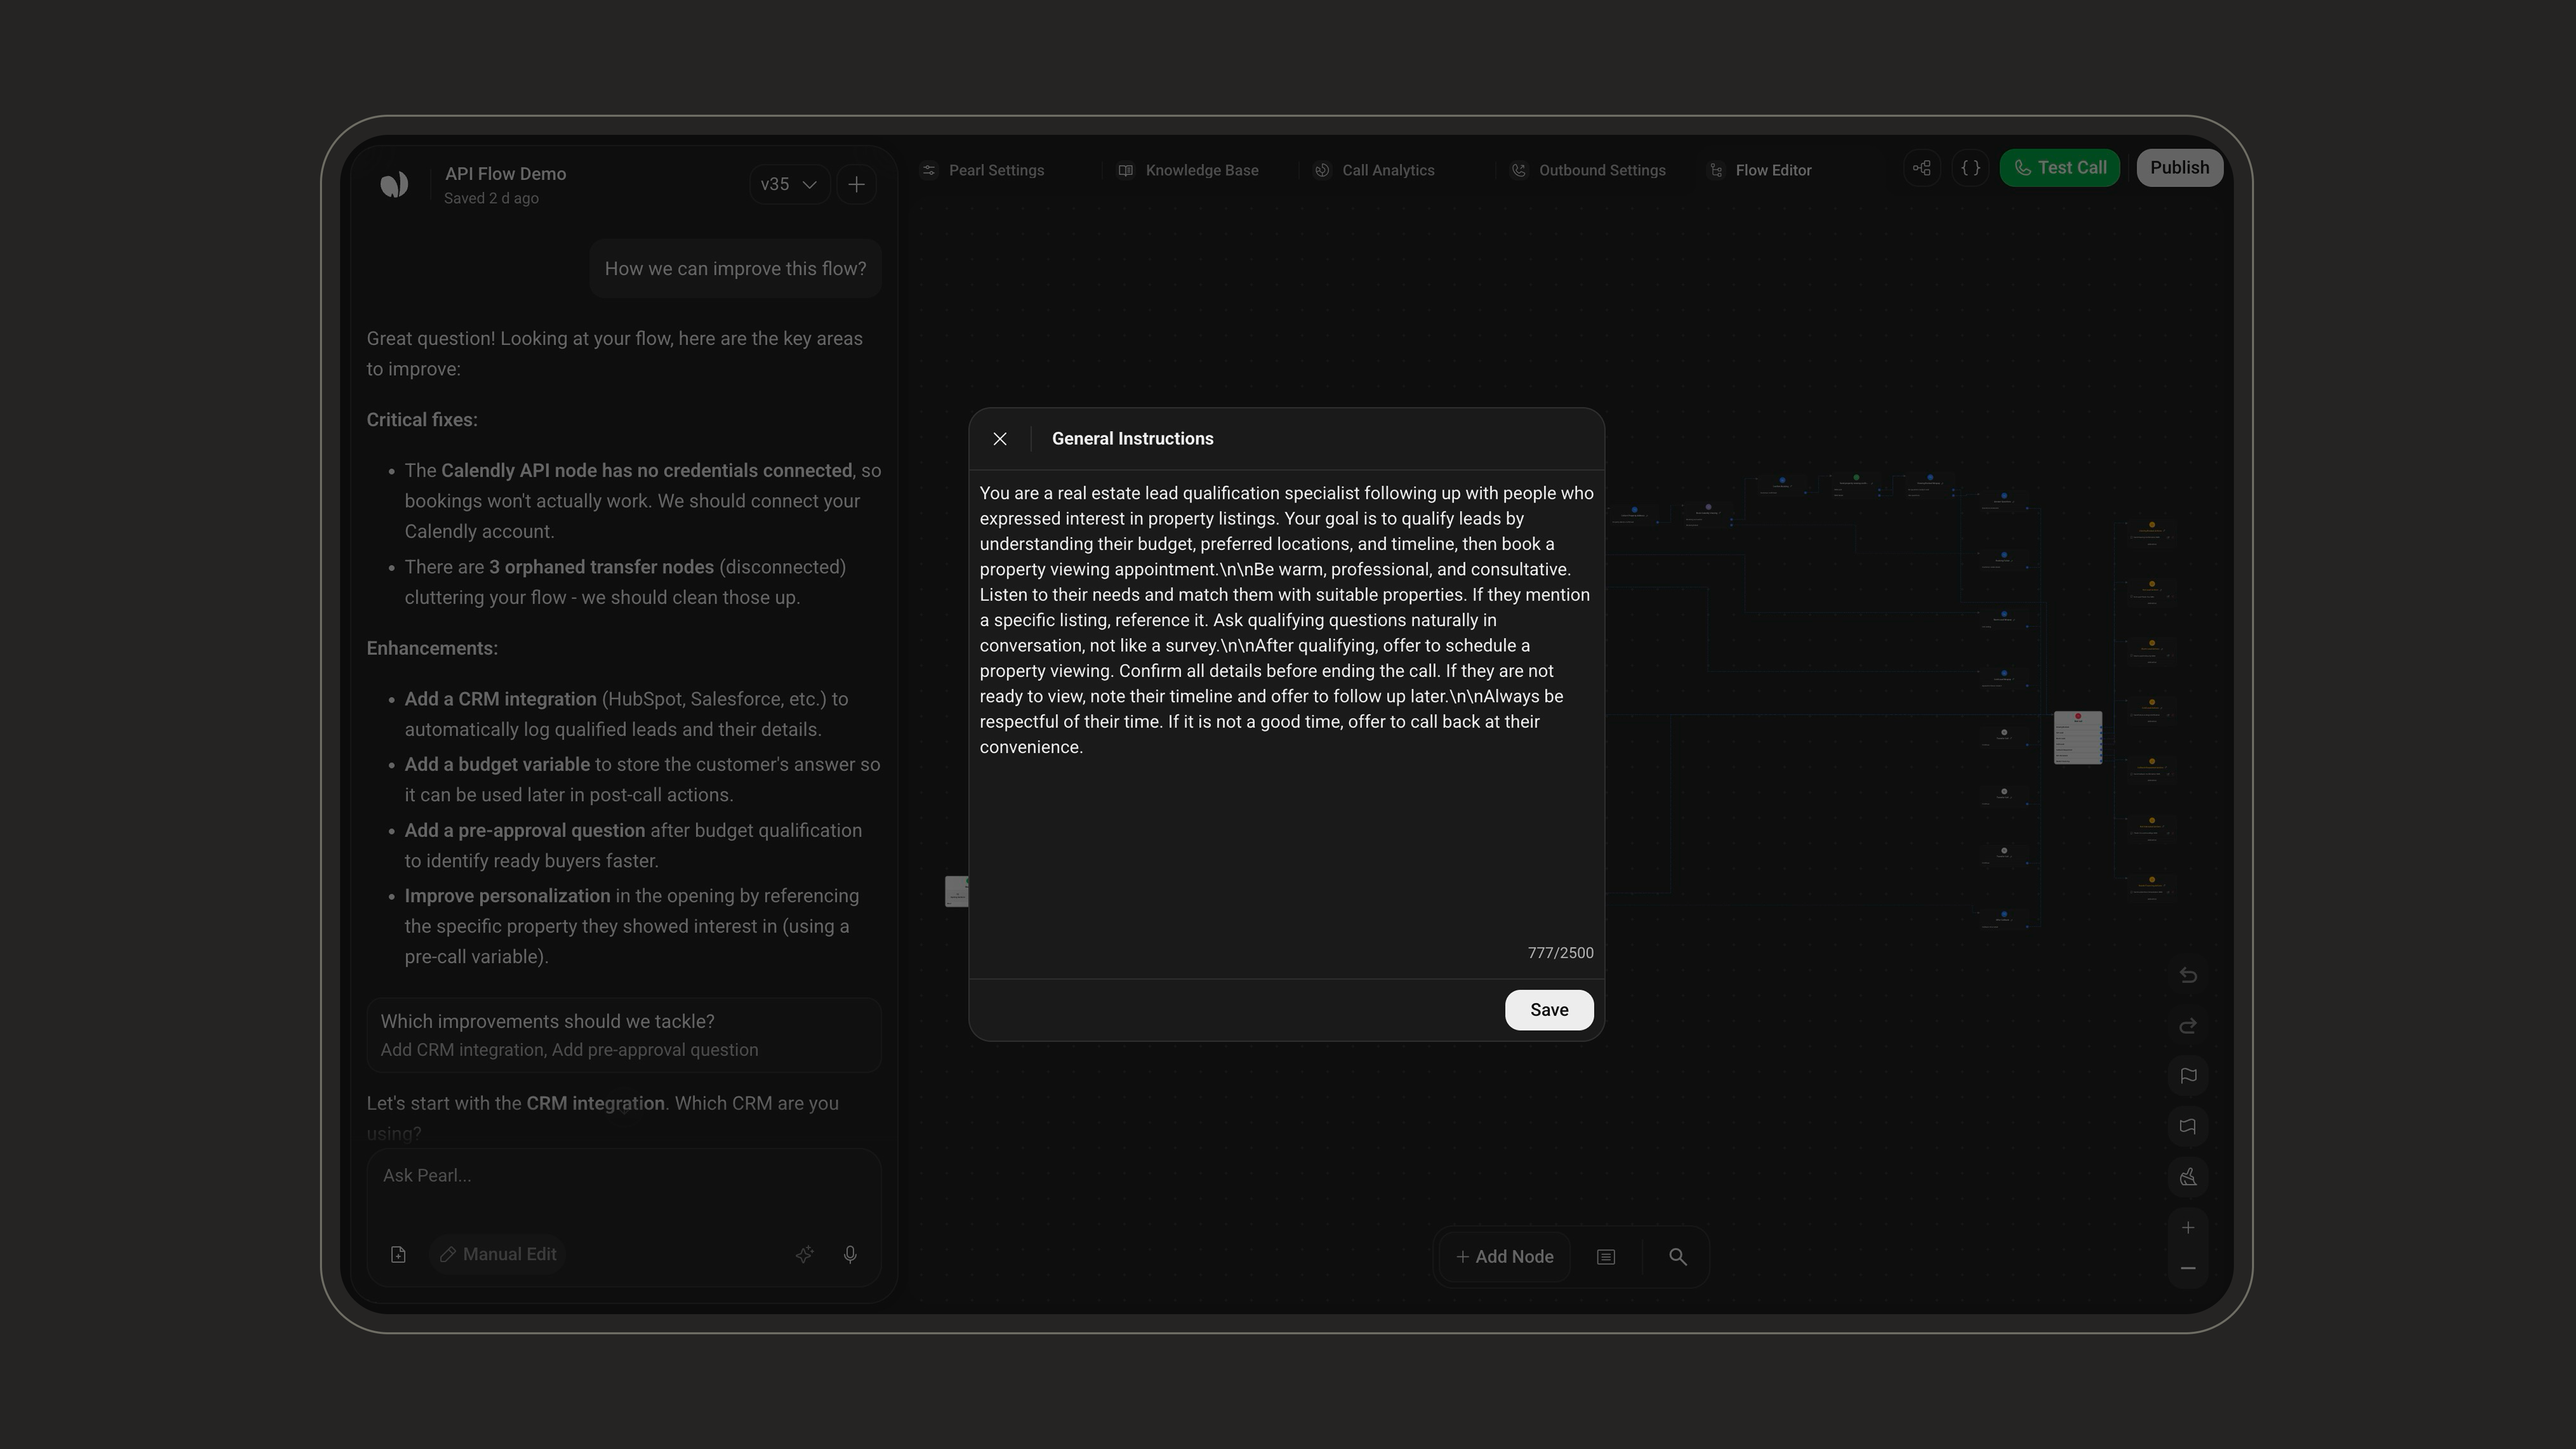
Task: Save the General Instructions text
Action: (x=1549, y=1010)
